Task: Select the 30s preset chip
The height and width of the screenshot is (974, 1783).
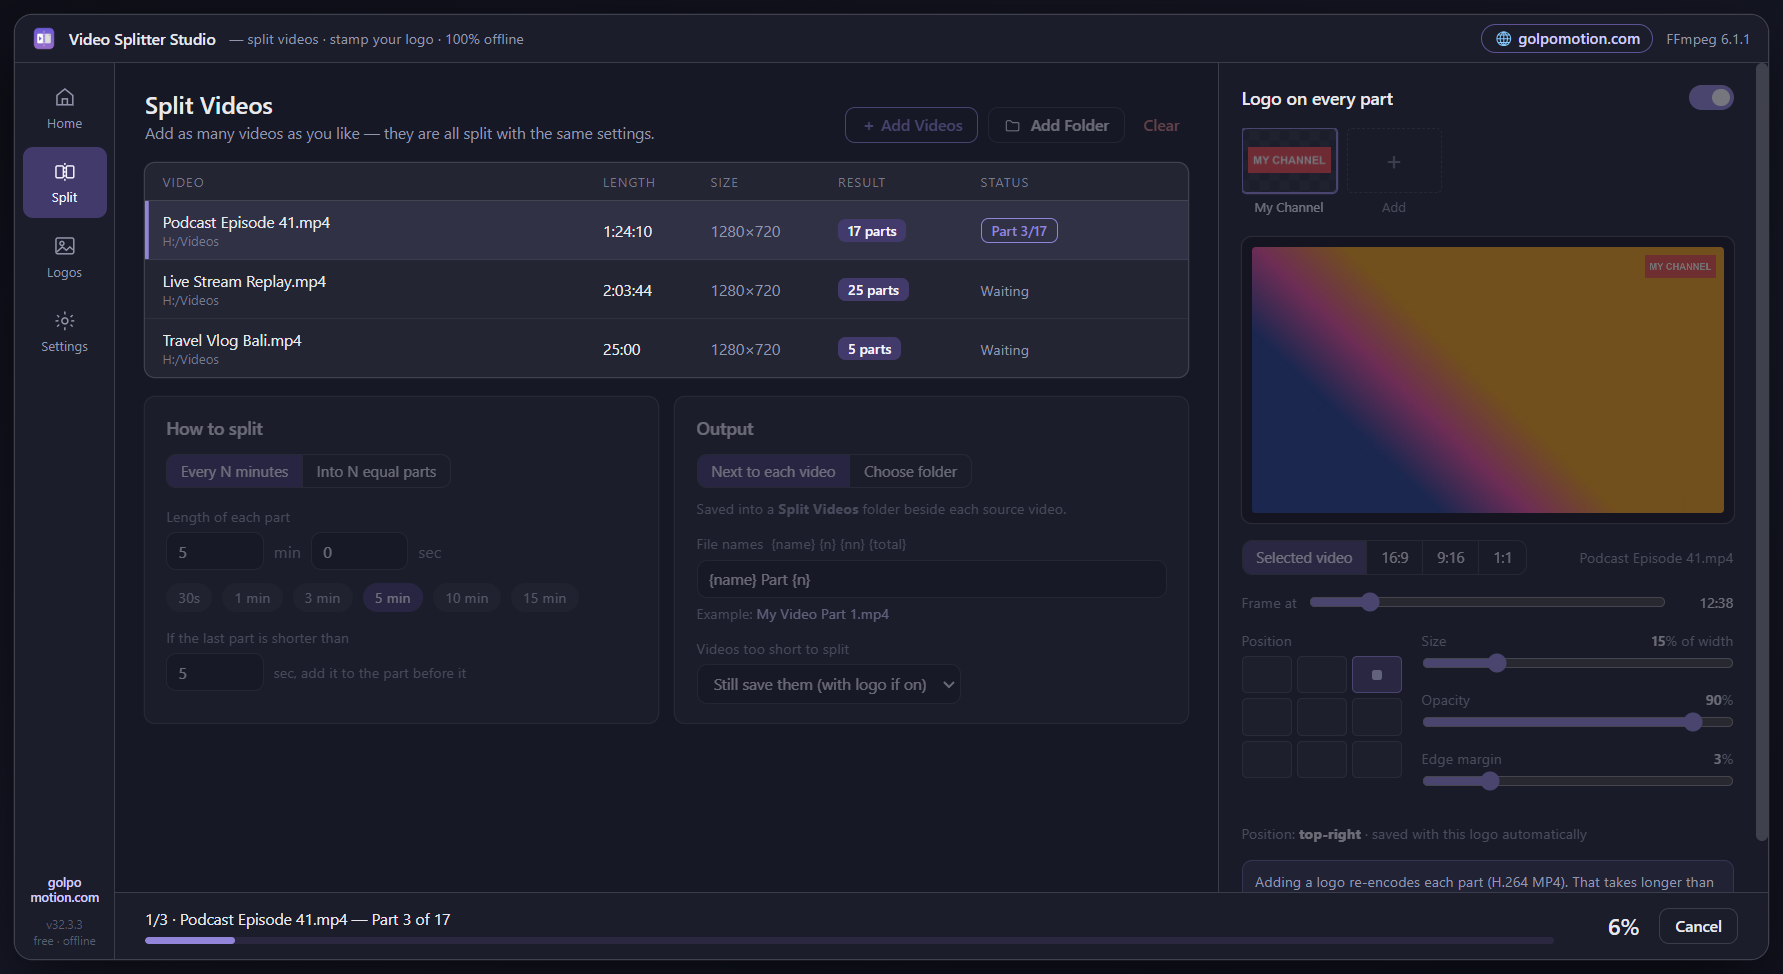Action: click(189, 598)
